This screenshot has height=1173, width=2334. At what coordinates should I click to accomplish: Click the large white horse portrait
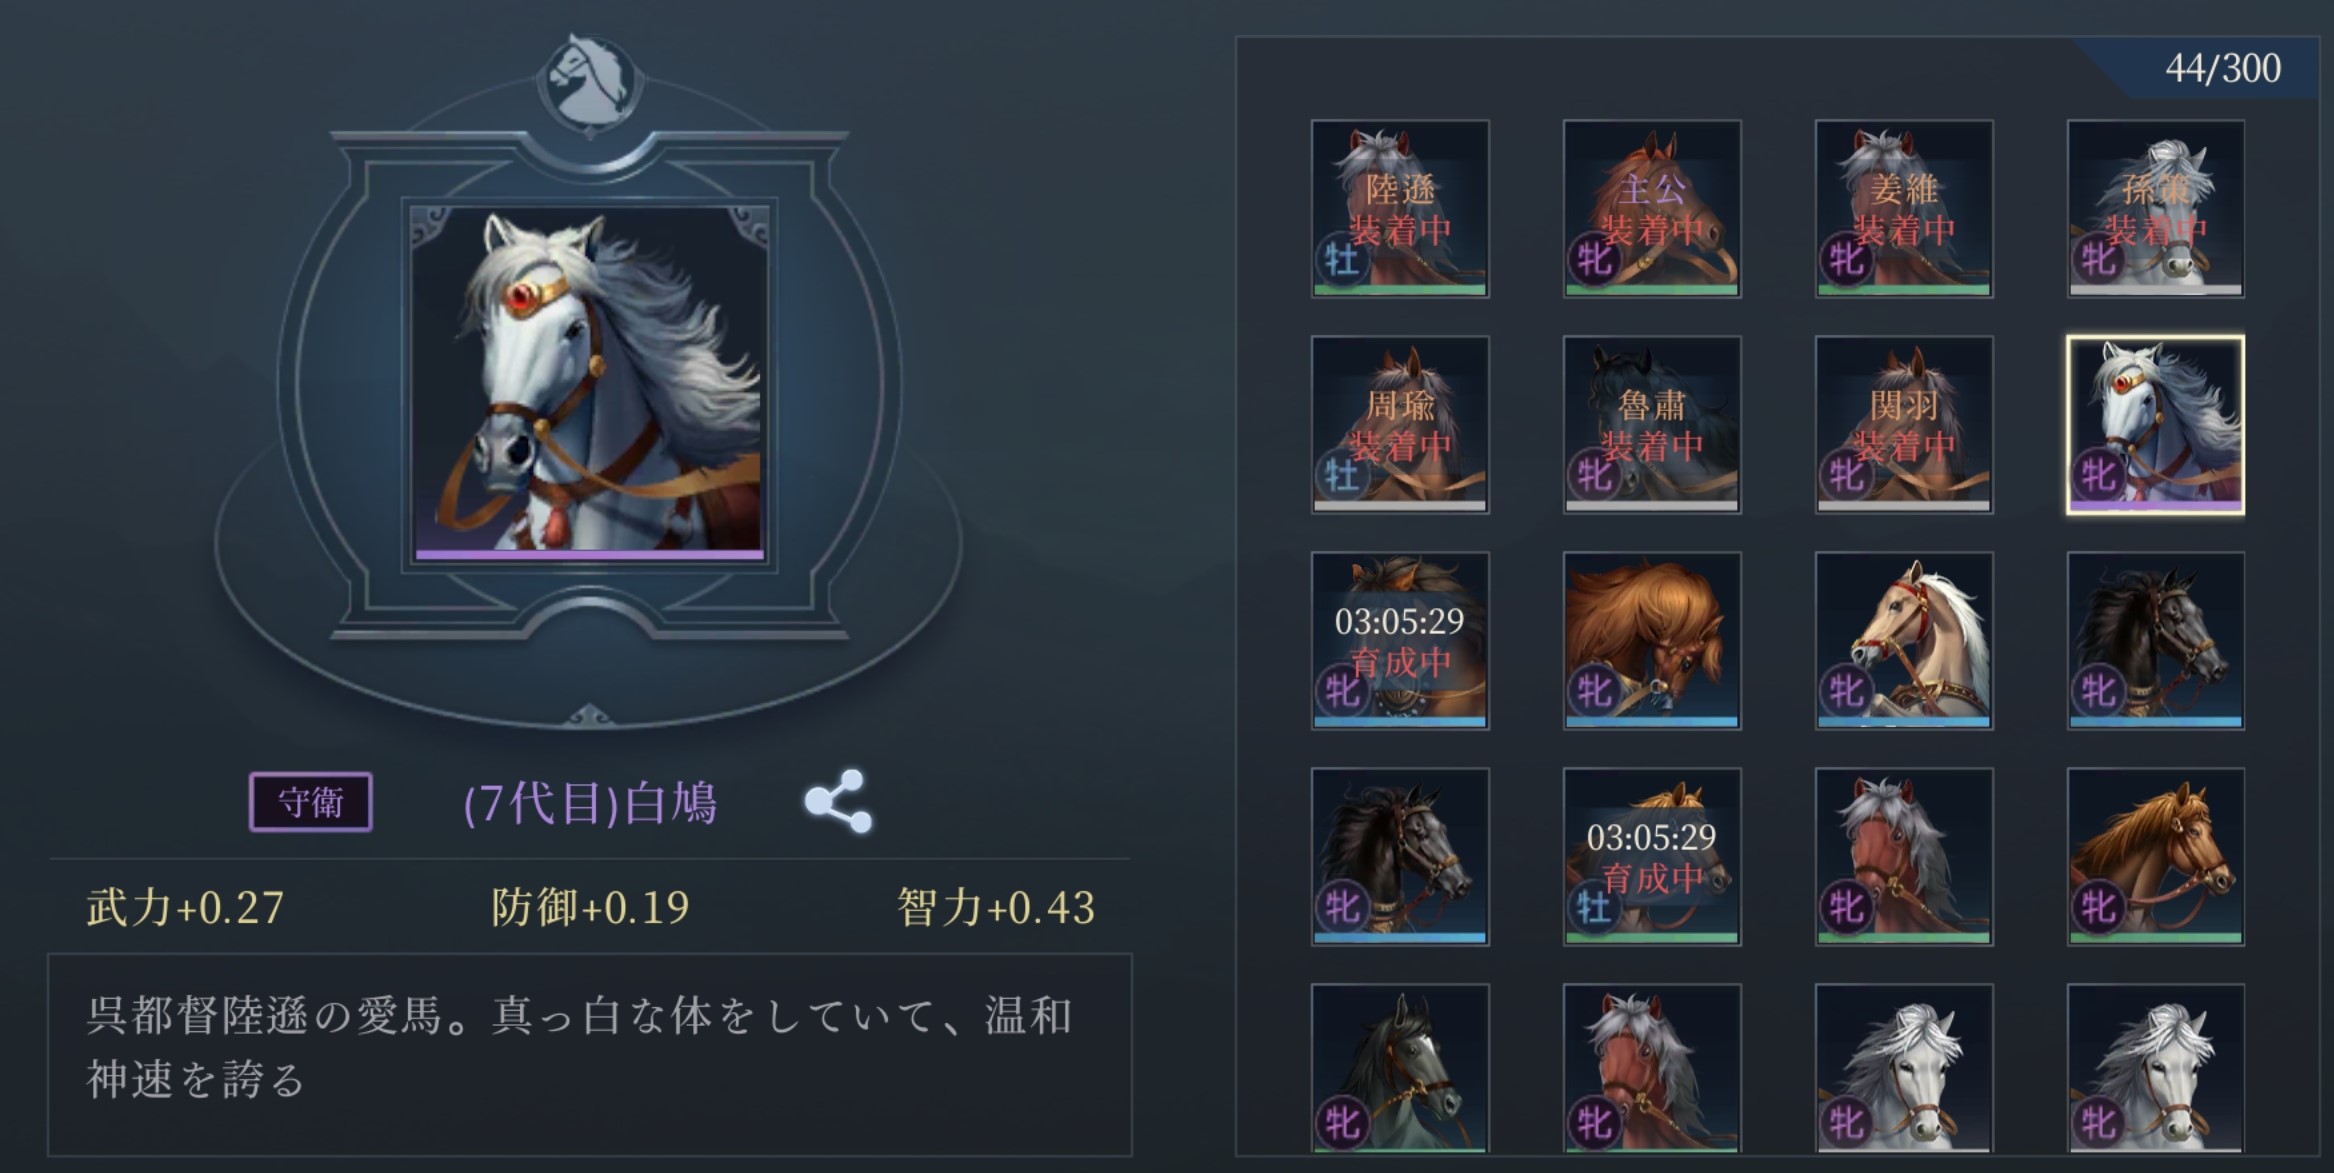(589, 384)
